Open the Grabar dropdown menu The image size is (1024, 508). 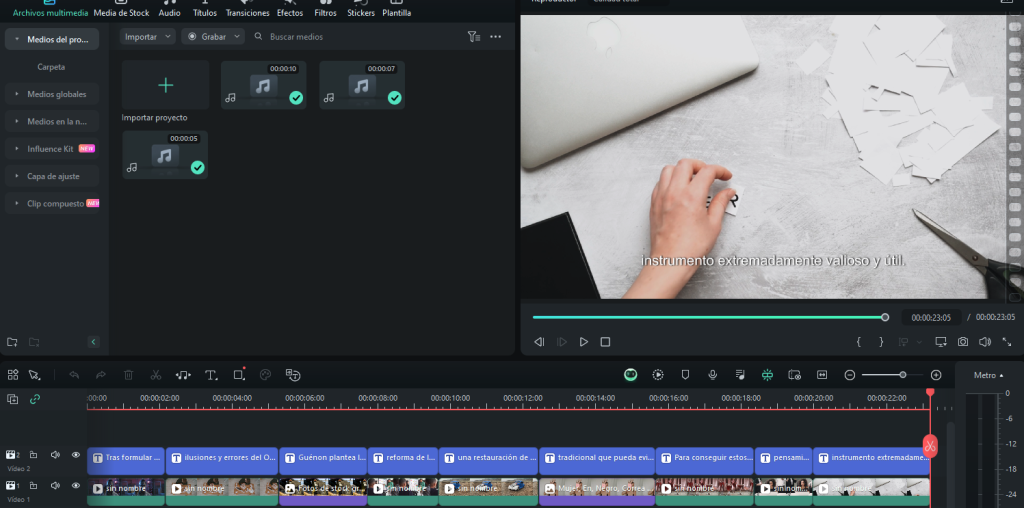(x=213, y=36)
